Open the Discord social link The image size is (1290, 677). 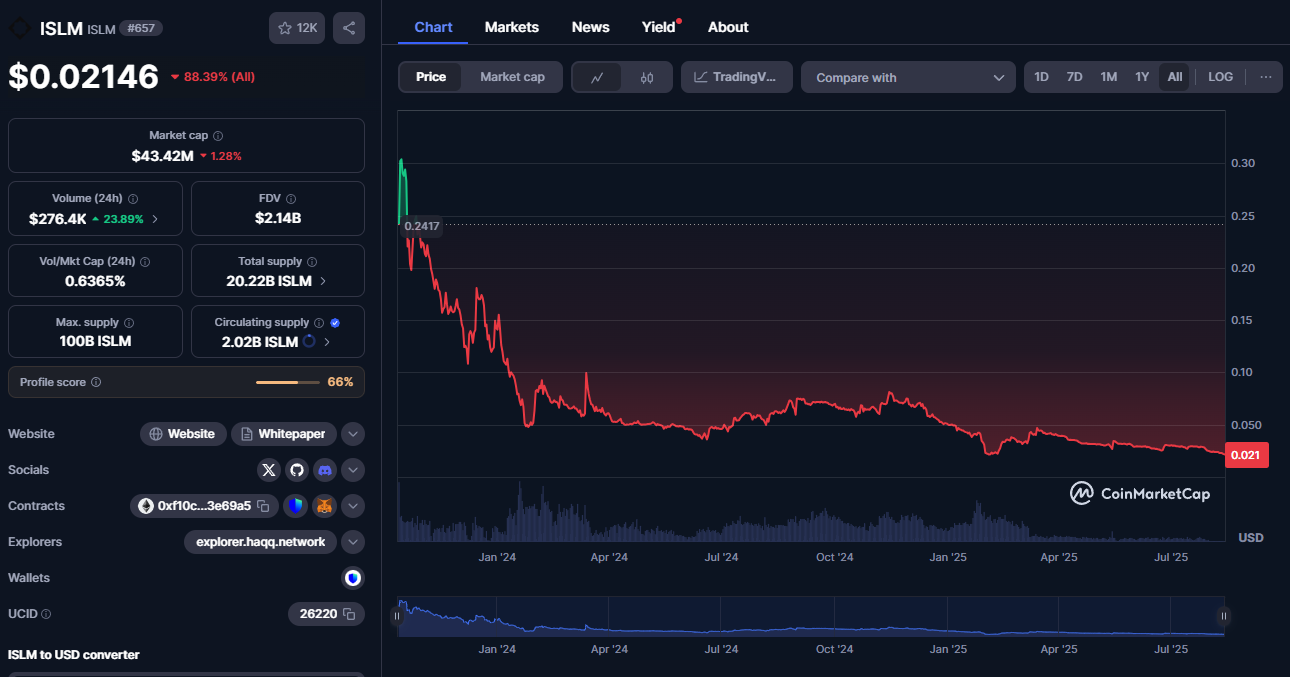click(x=325, y=470)
